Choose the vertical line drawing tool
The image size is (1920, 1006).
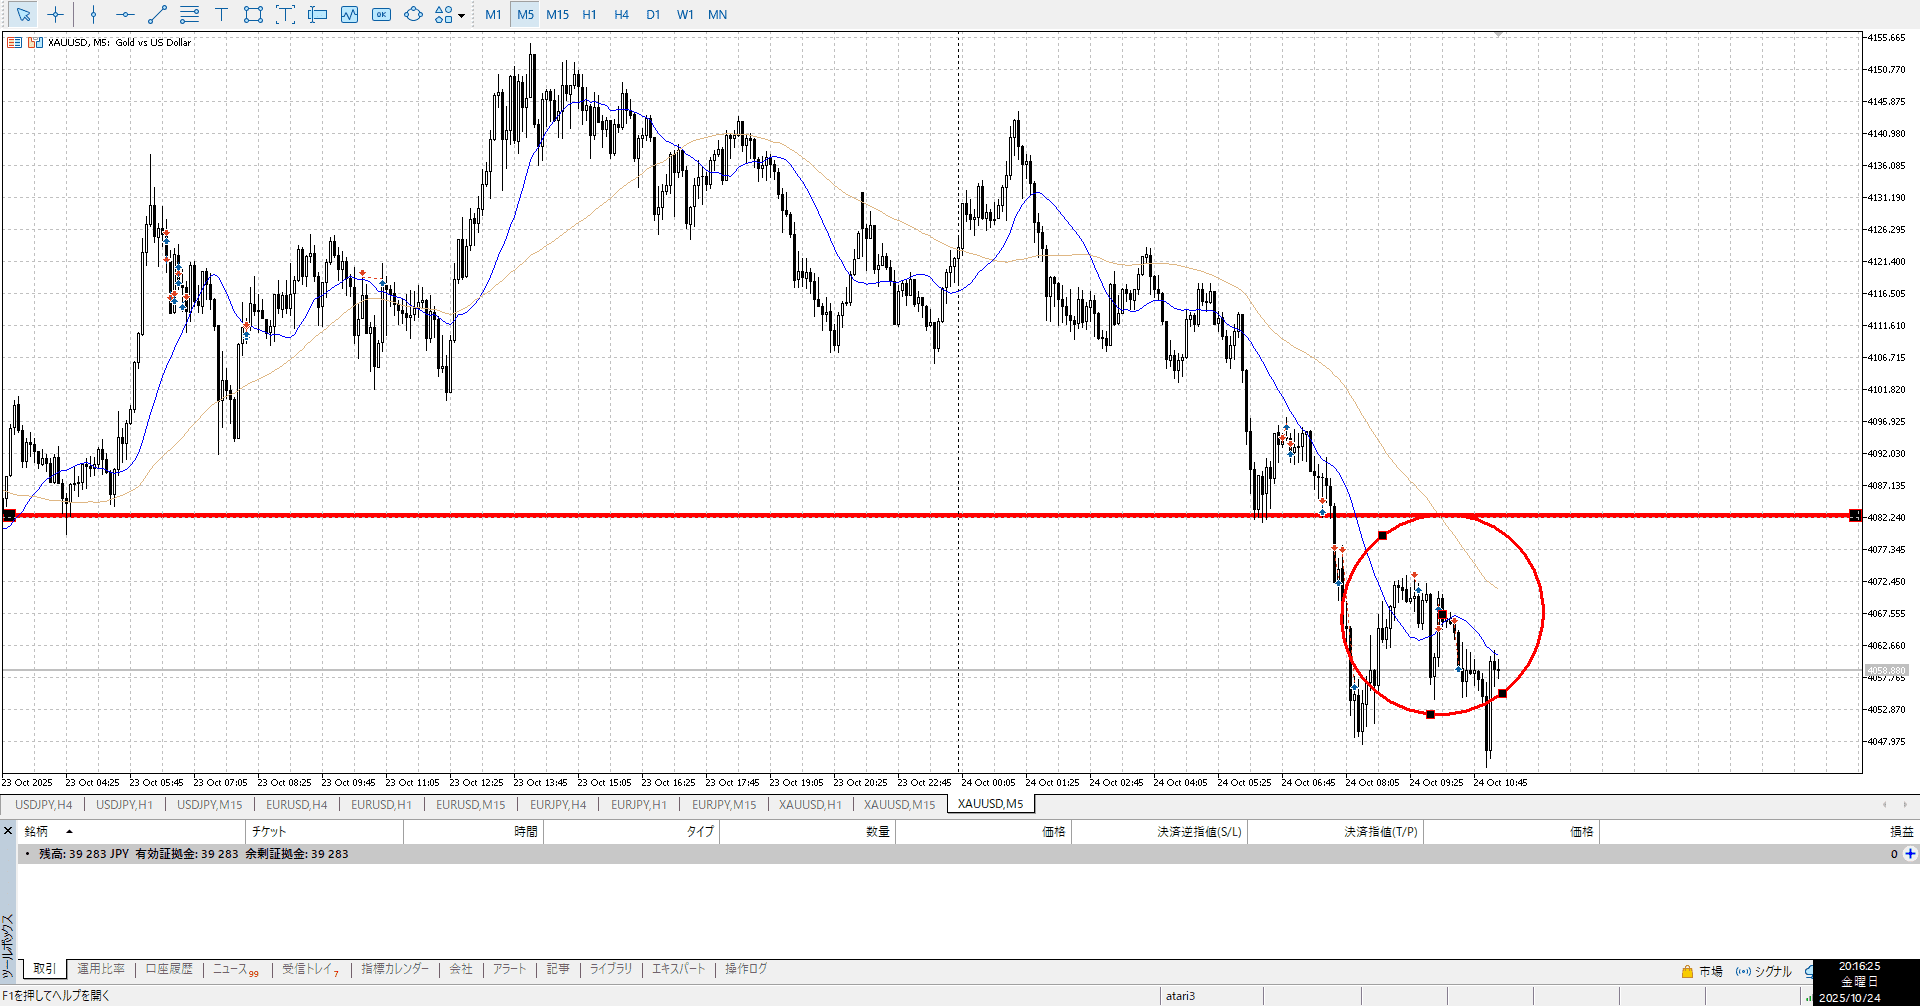(93, 15)
